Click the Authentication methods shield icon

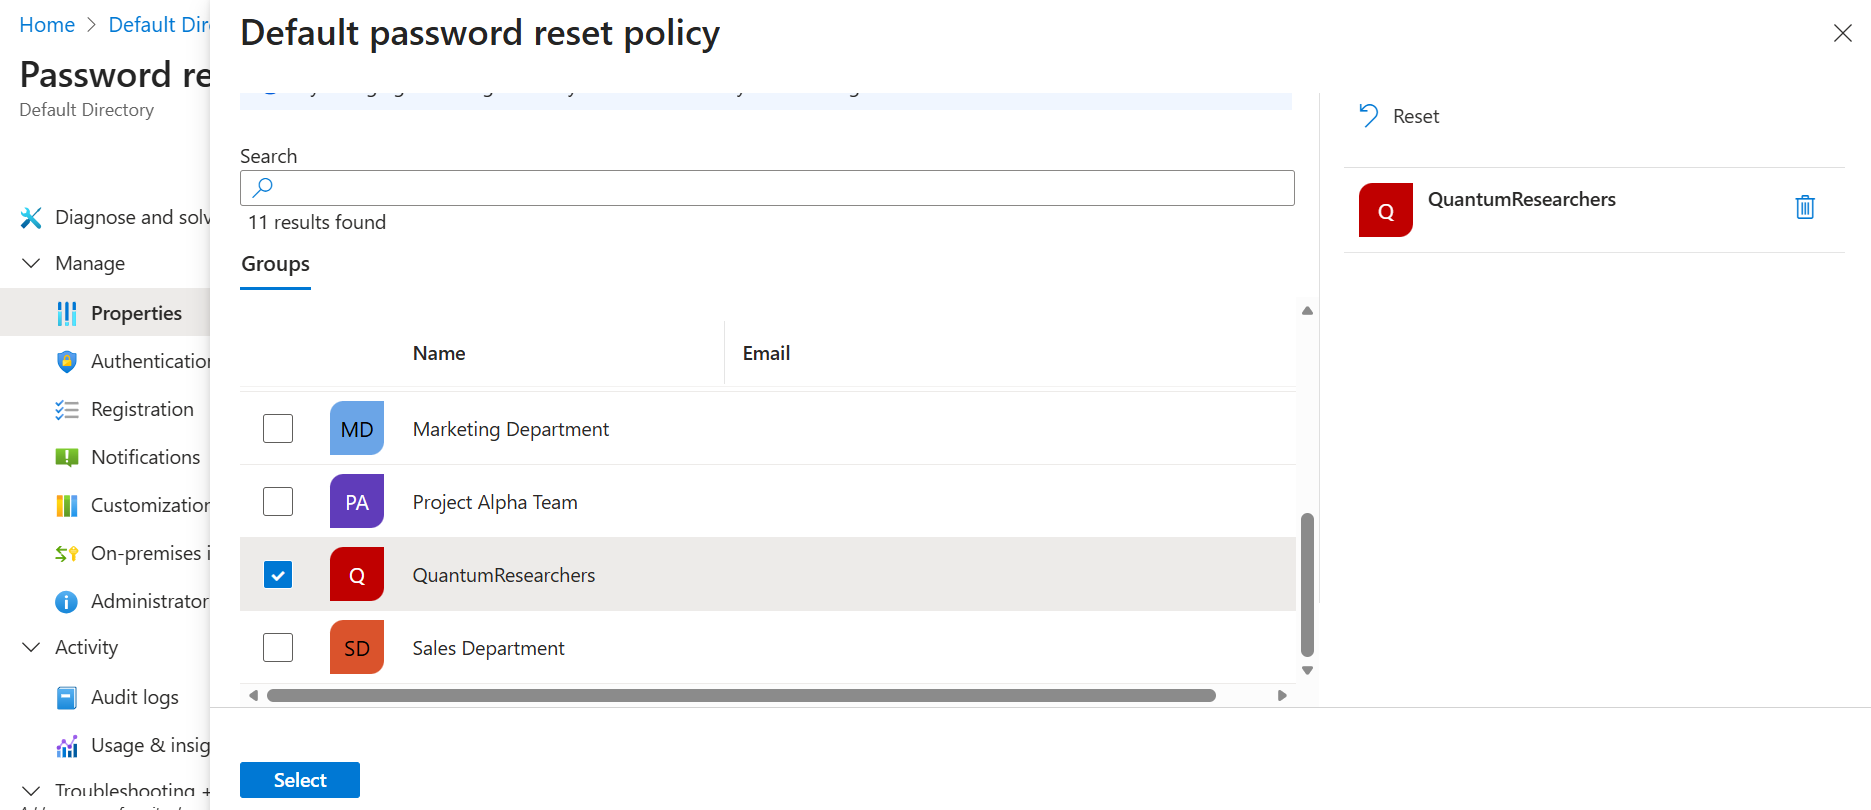click(67, 361)
